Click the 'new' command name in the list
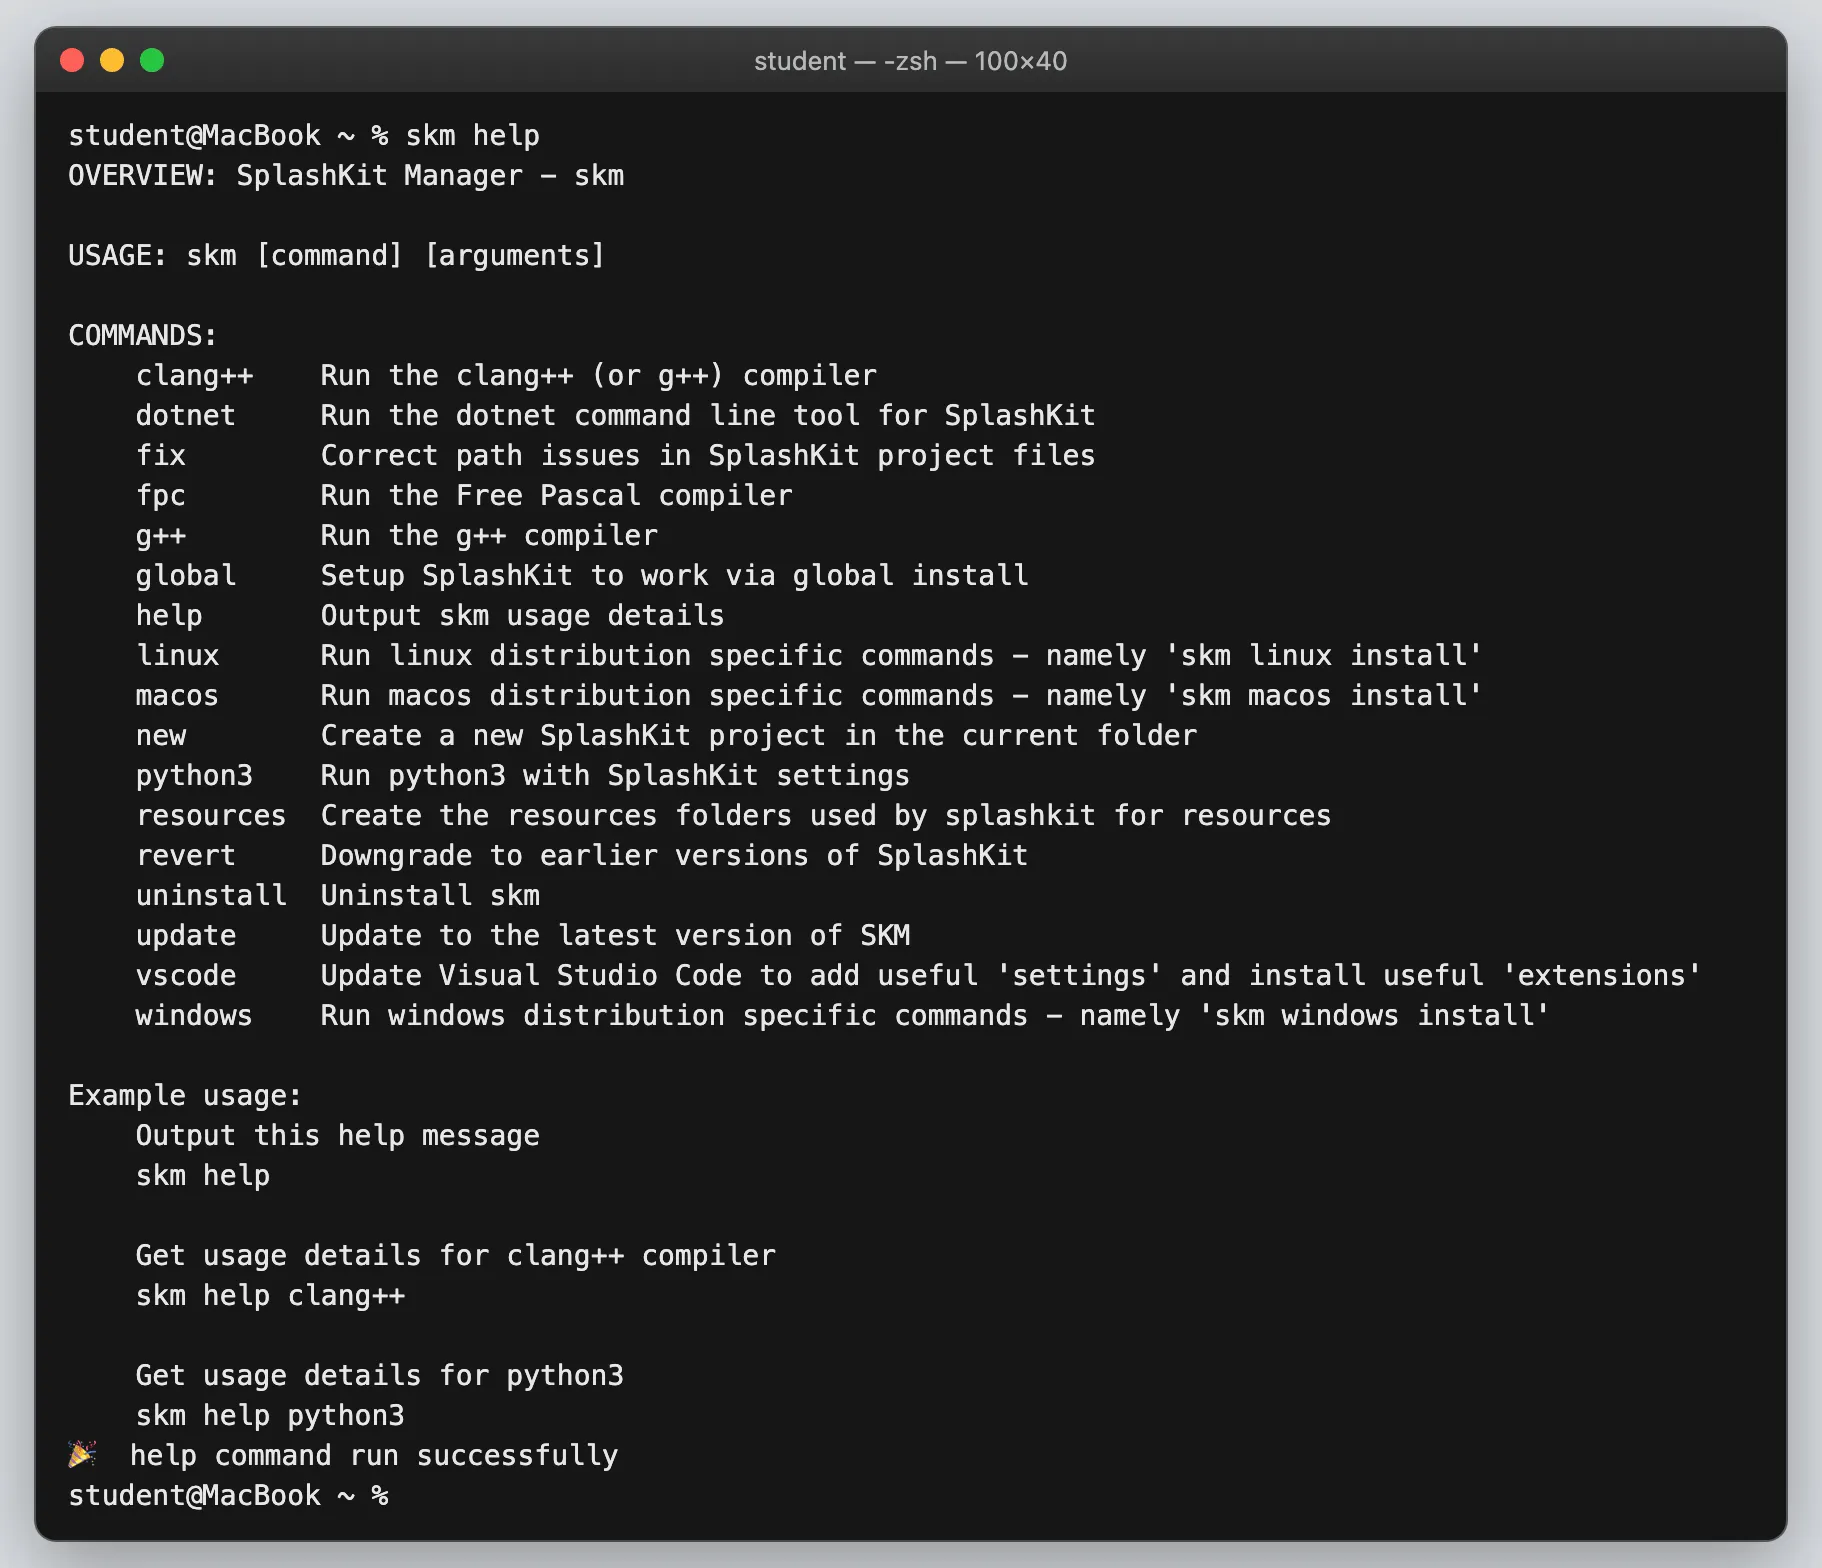This screenshot has height=1568, width=1822. click(161, 736)
